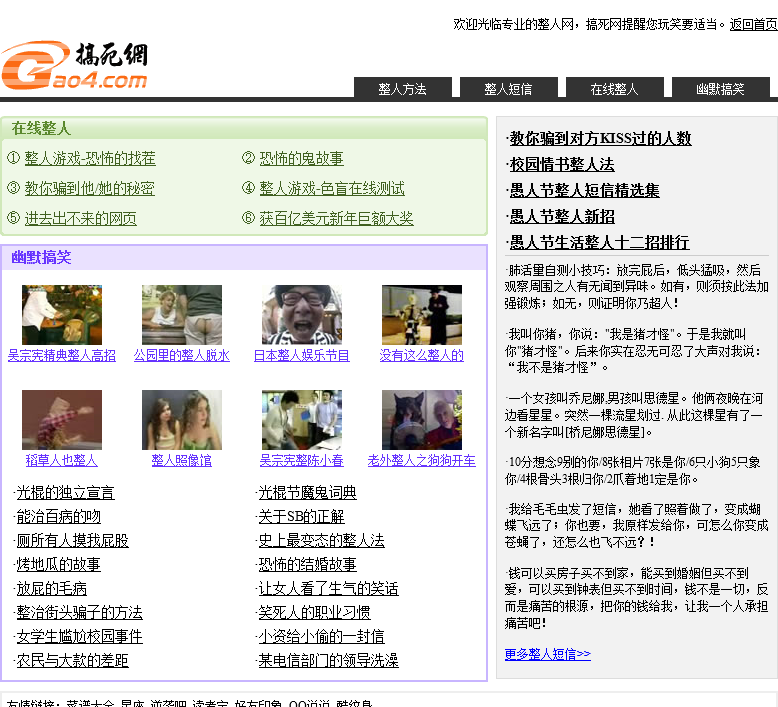Click the 幽默搞笑 section heading

(x=41, y=257)
